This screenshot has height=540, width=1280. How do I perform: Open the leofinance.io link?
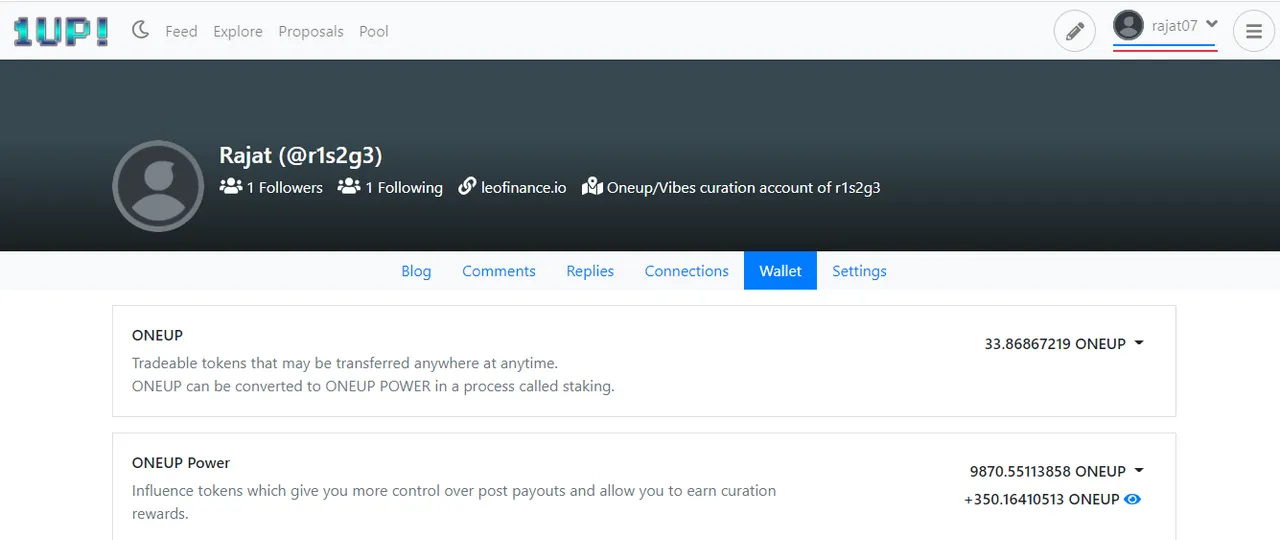(524, 187)
